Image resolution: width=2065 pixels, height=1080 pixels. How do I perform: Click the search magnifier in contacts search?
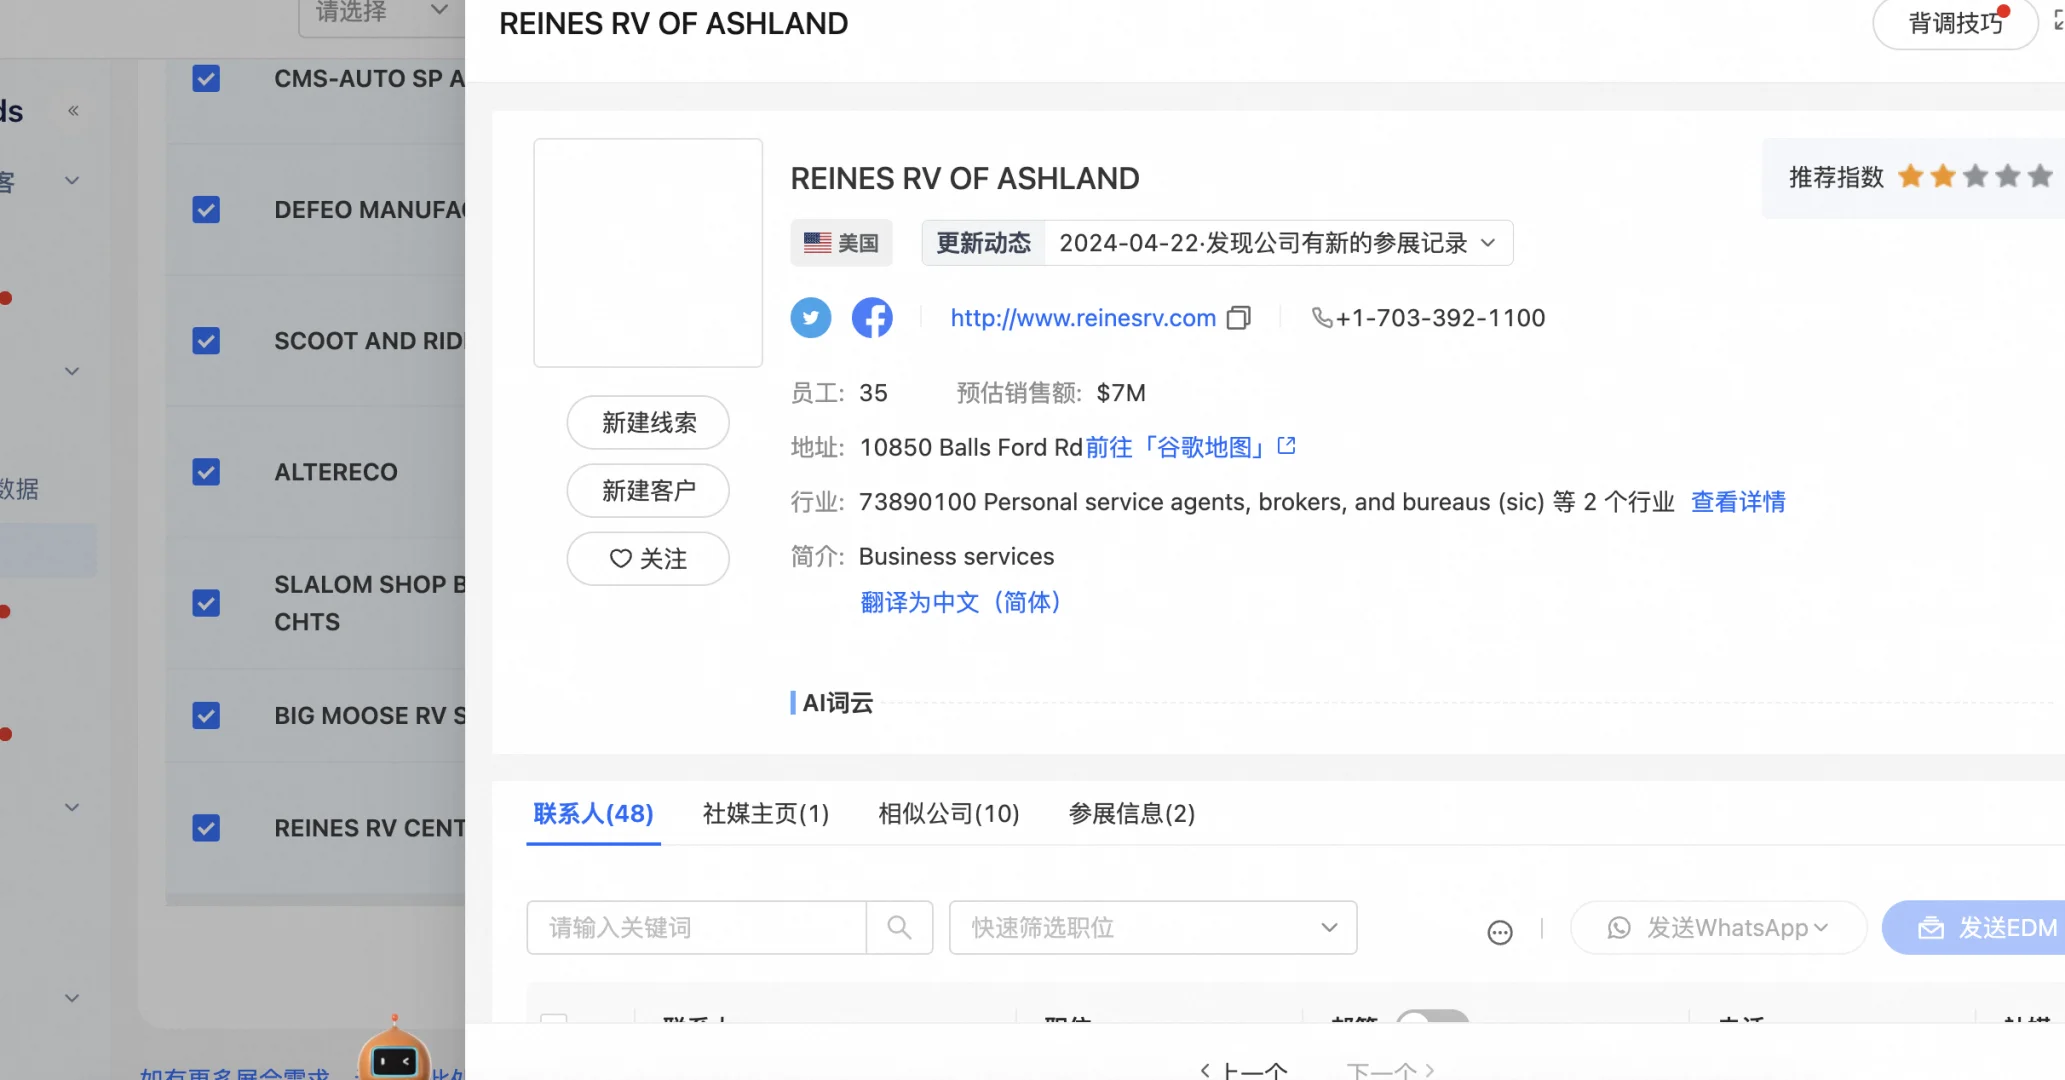899,928
